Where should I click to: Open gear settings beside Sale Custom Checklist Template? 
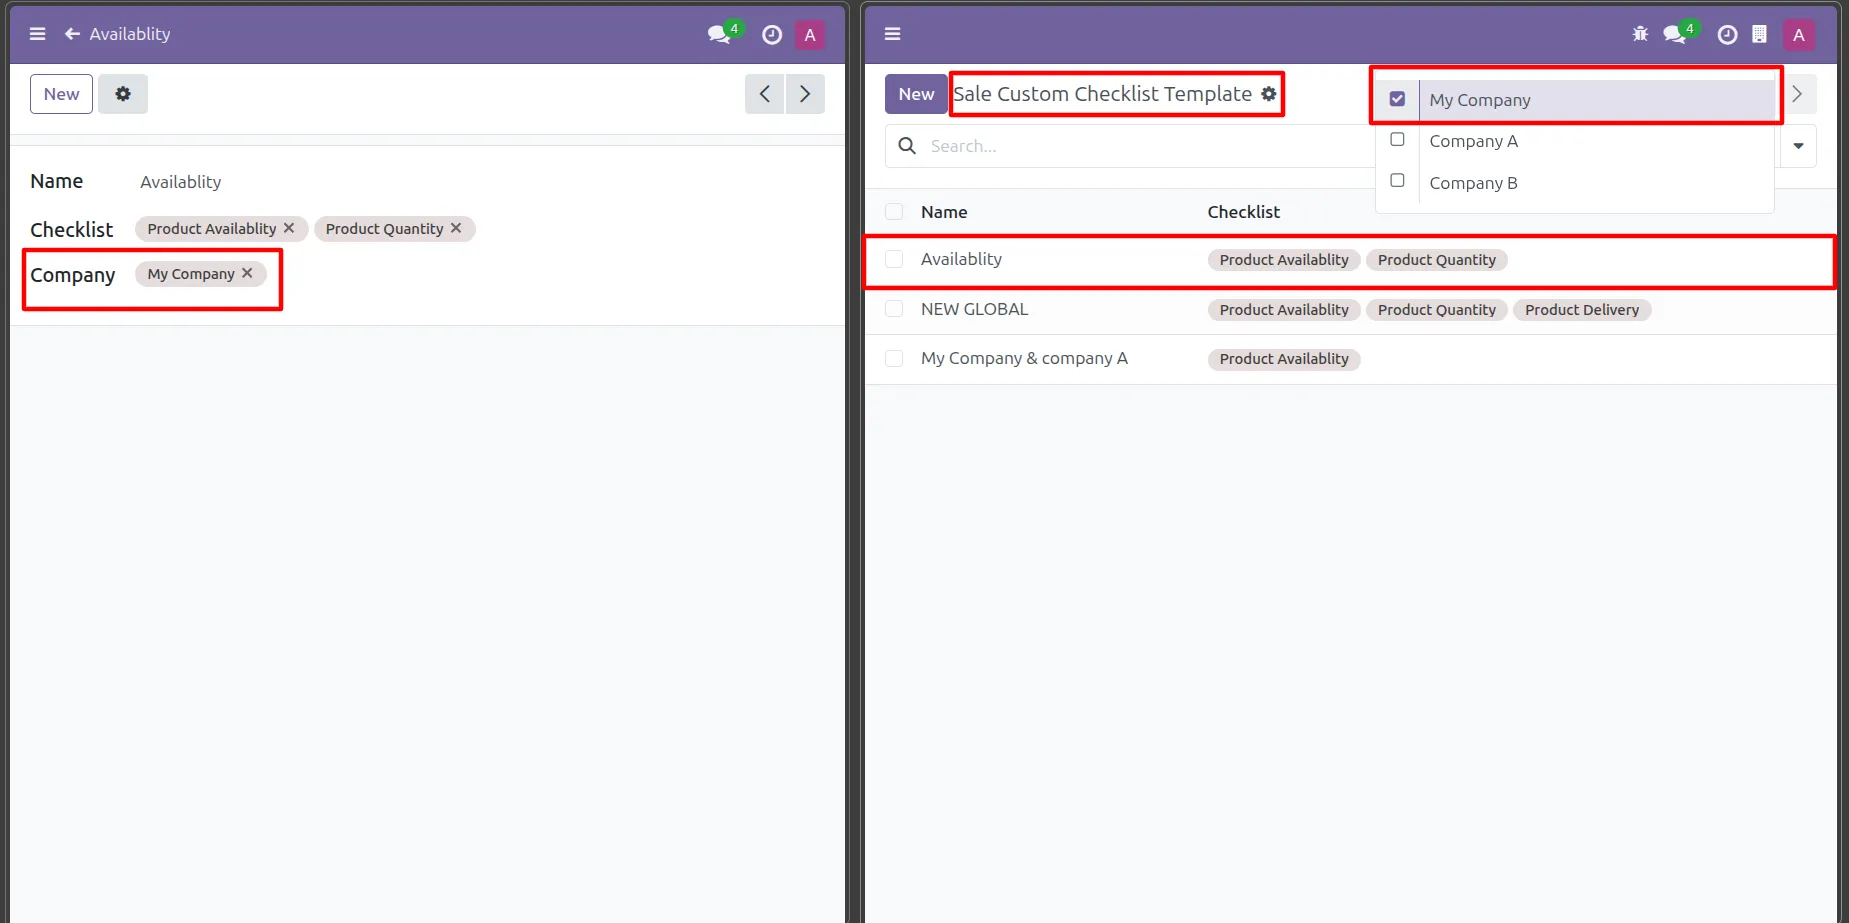1269,94
